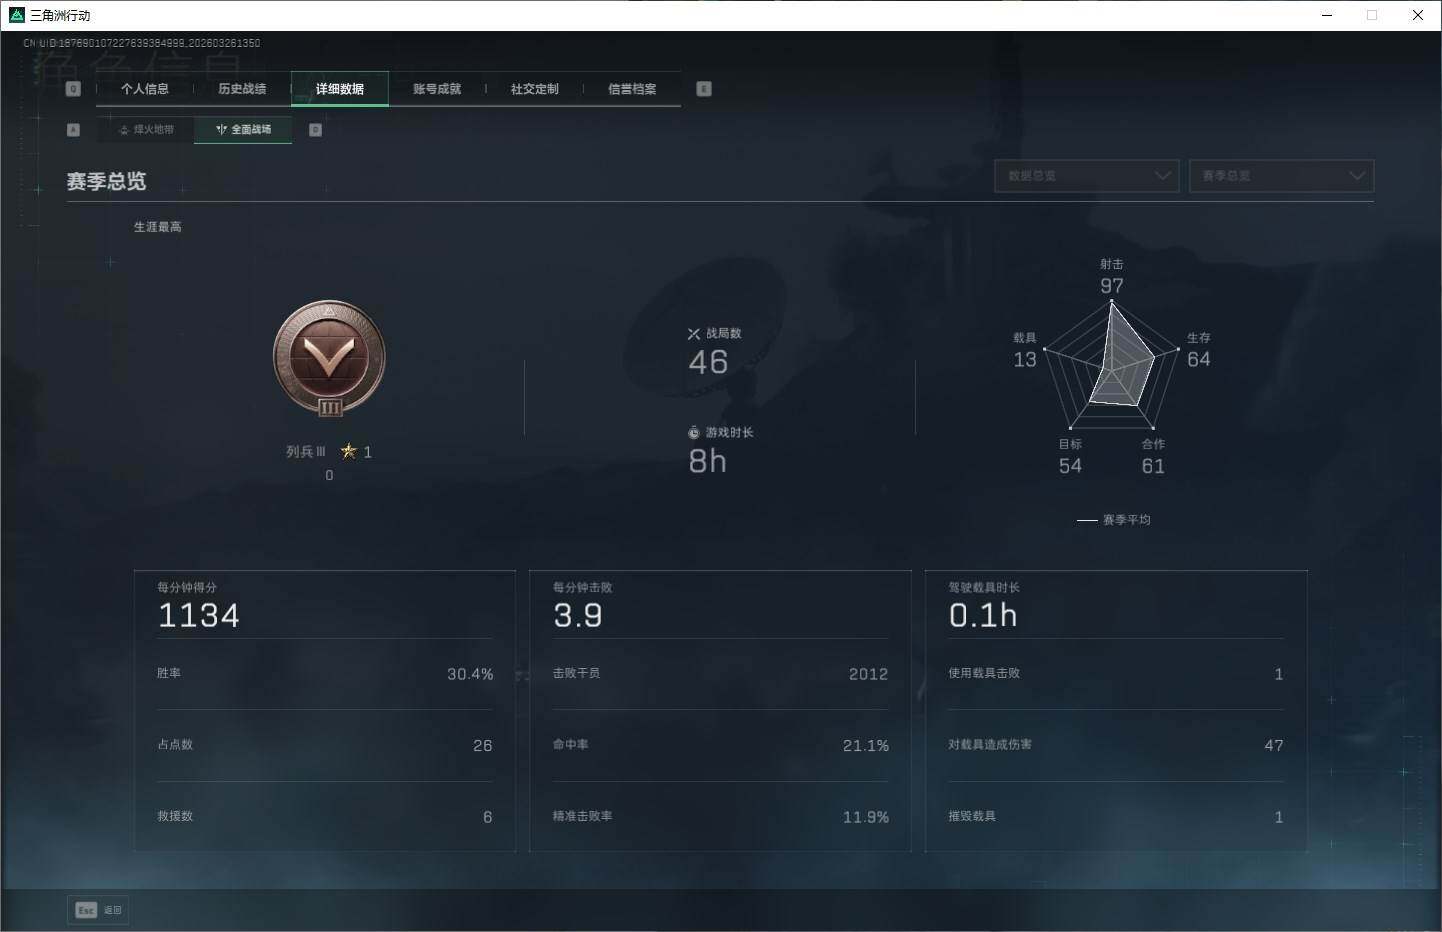The width and height of the screenshot is (1442, 932).
Task: Click the CN UID text
Action: point(142,43)
